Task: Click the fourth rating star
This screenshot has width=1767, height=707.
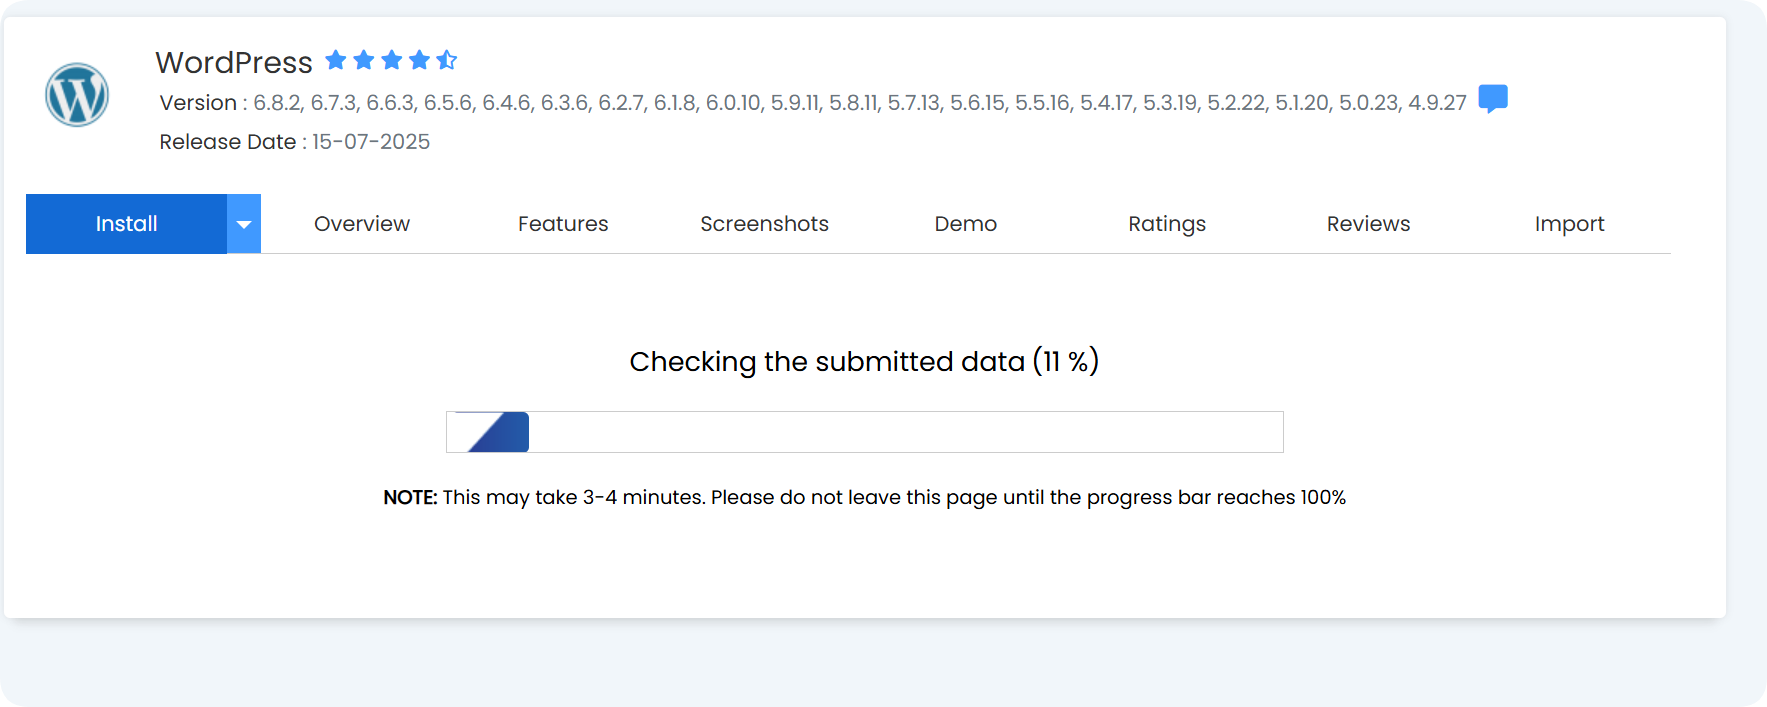Action: (x=419, y=60)
